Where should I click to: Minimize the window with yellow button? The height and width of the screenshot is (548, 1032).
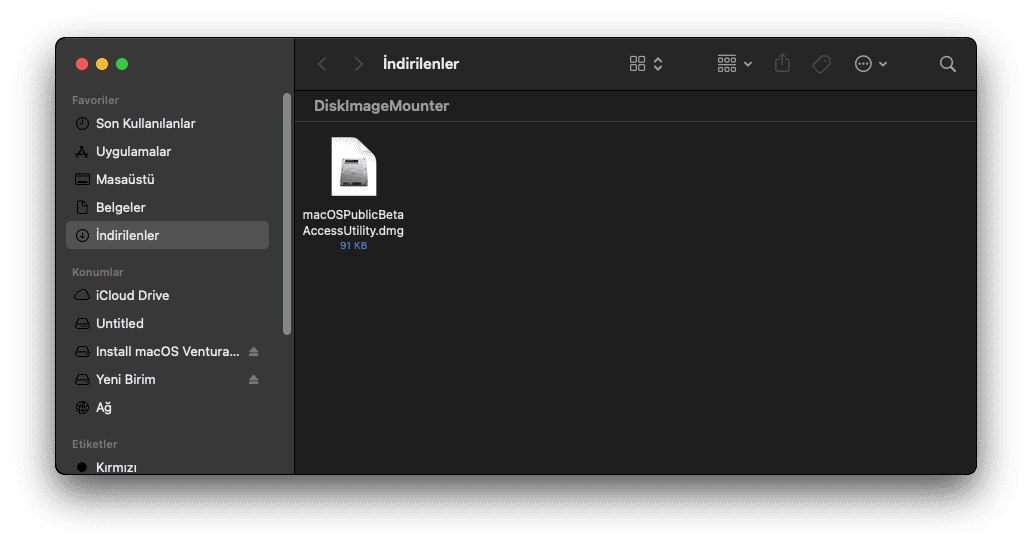tap(102, 64)
